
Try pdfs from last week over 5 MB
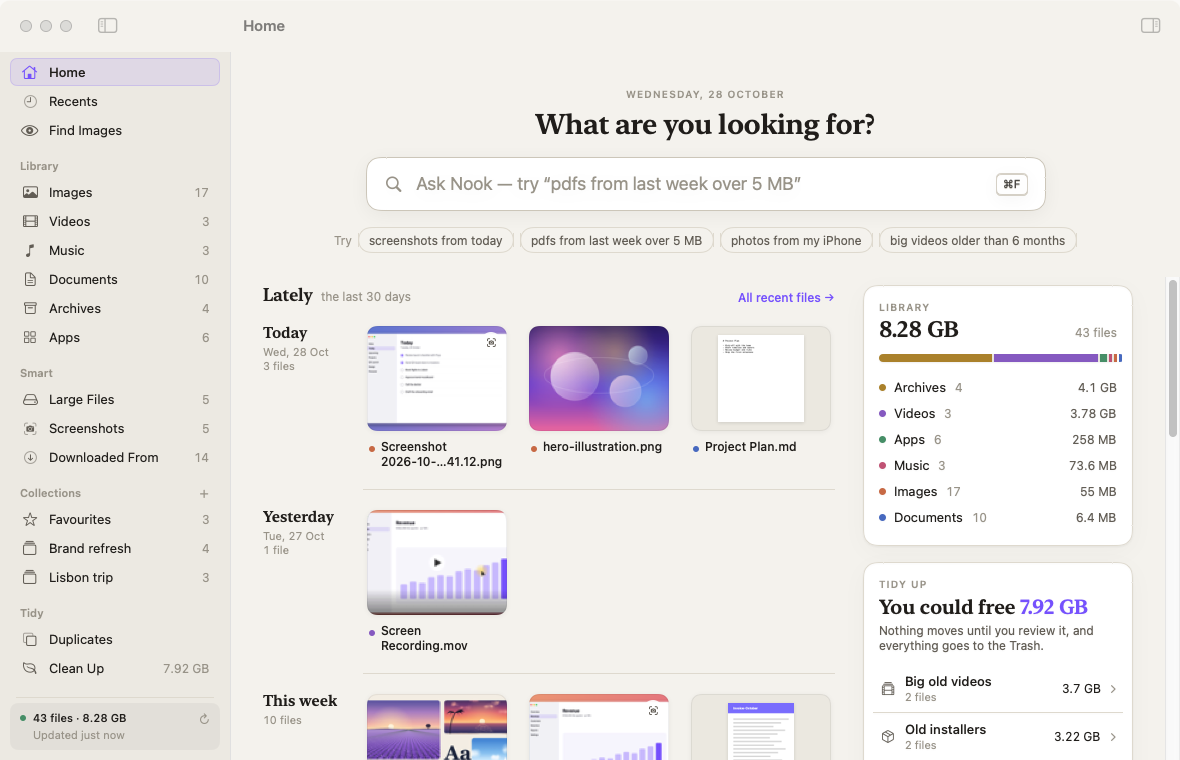tap(616, 241)
